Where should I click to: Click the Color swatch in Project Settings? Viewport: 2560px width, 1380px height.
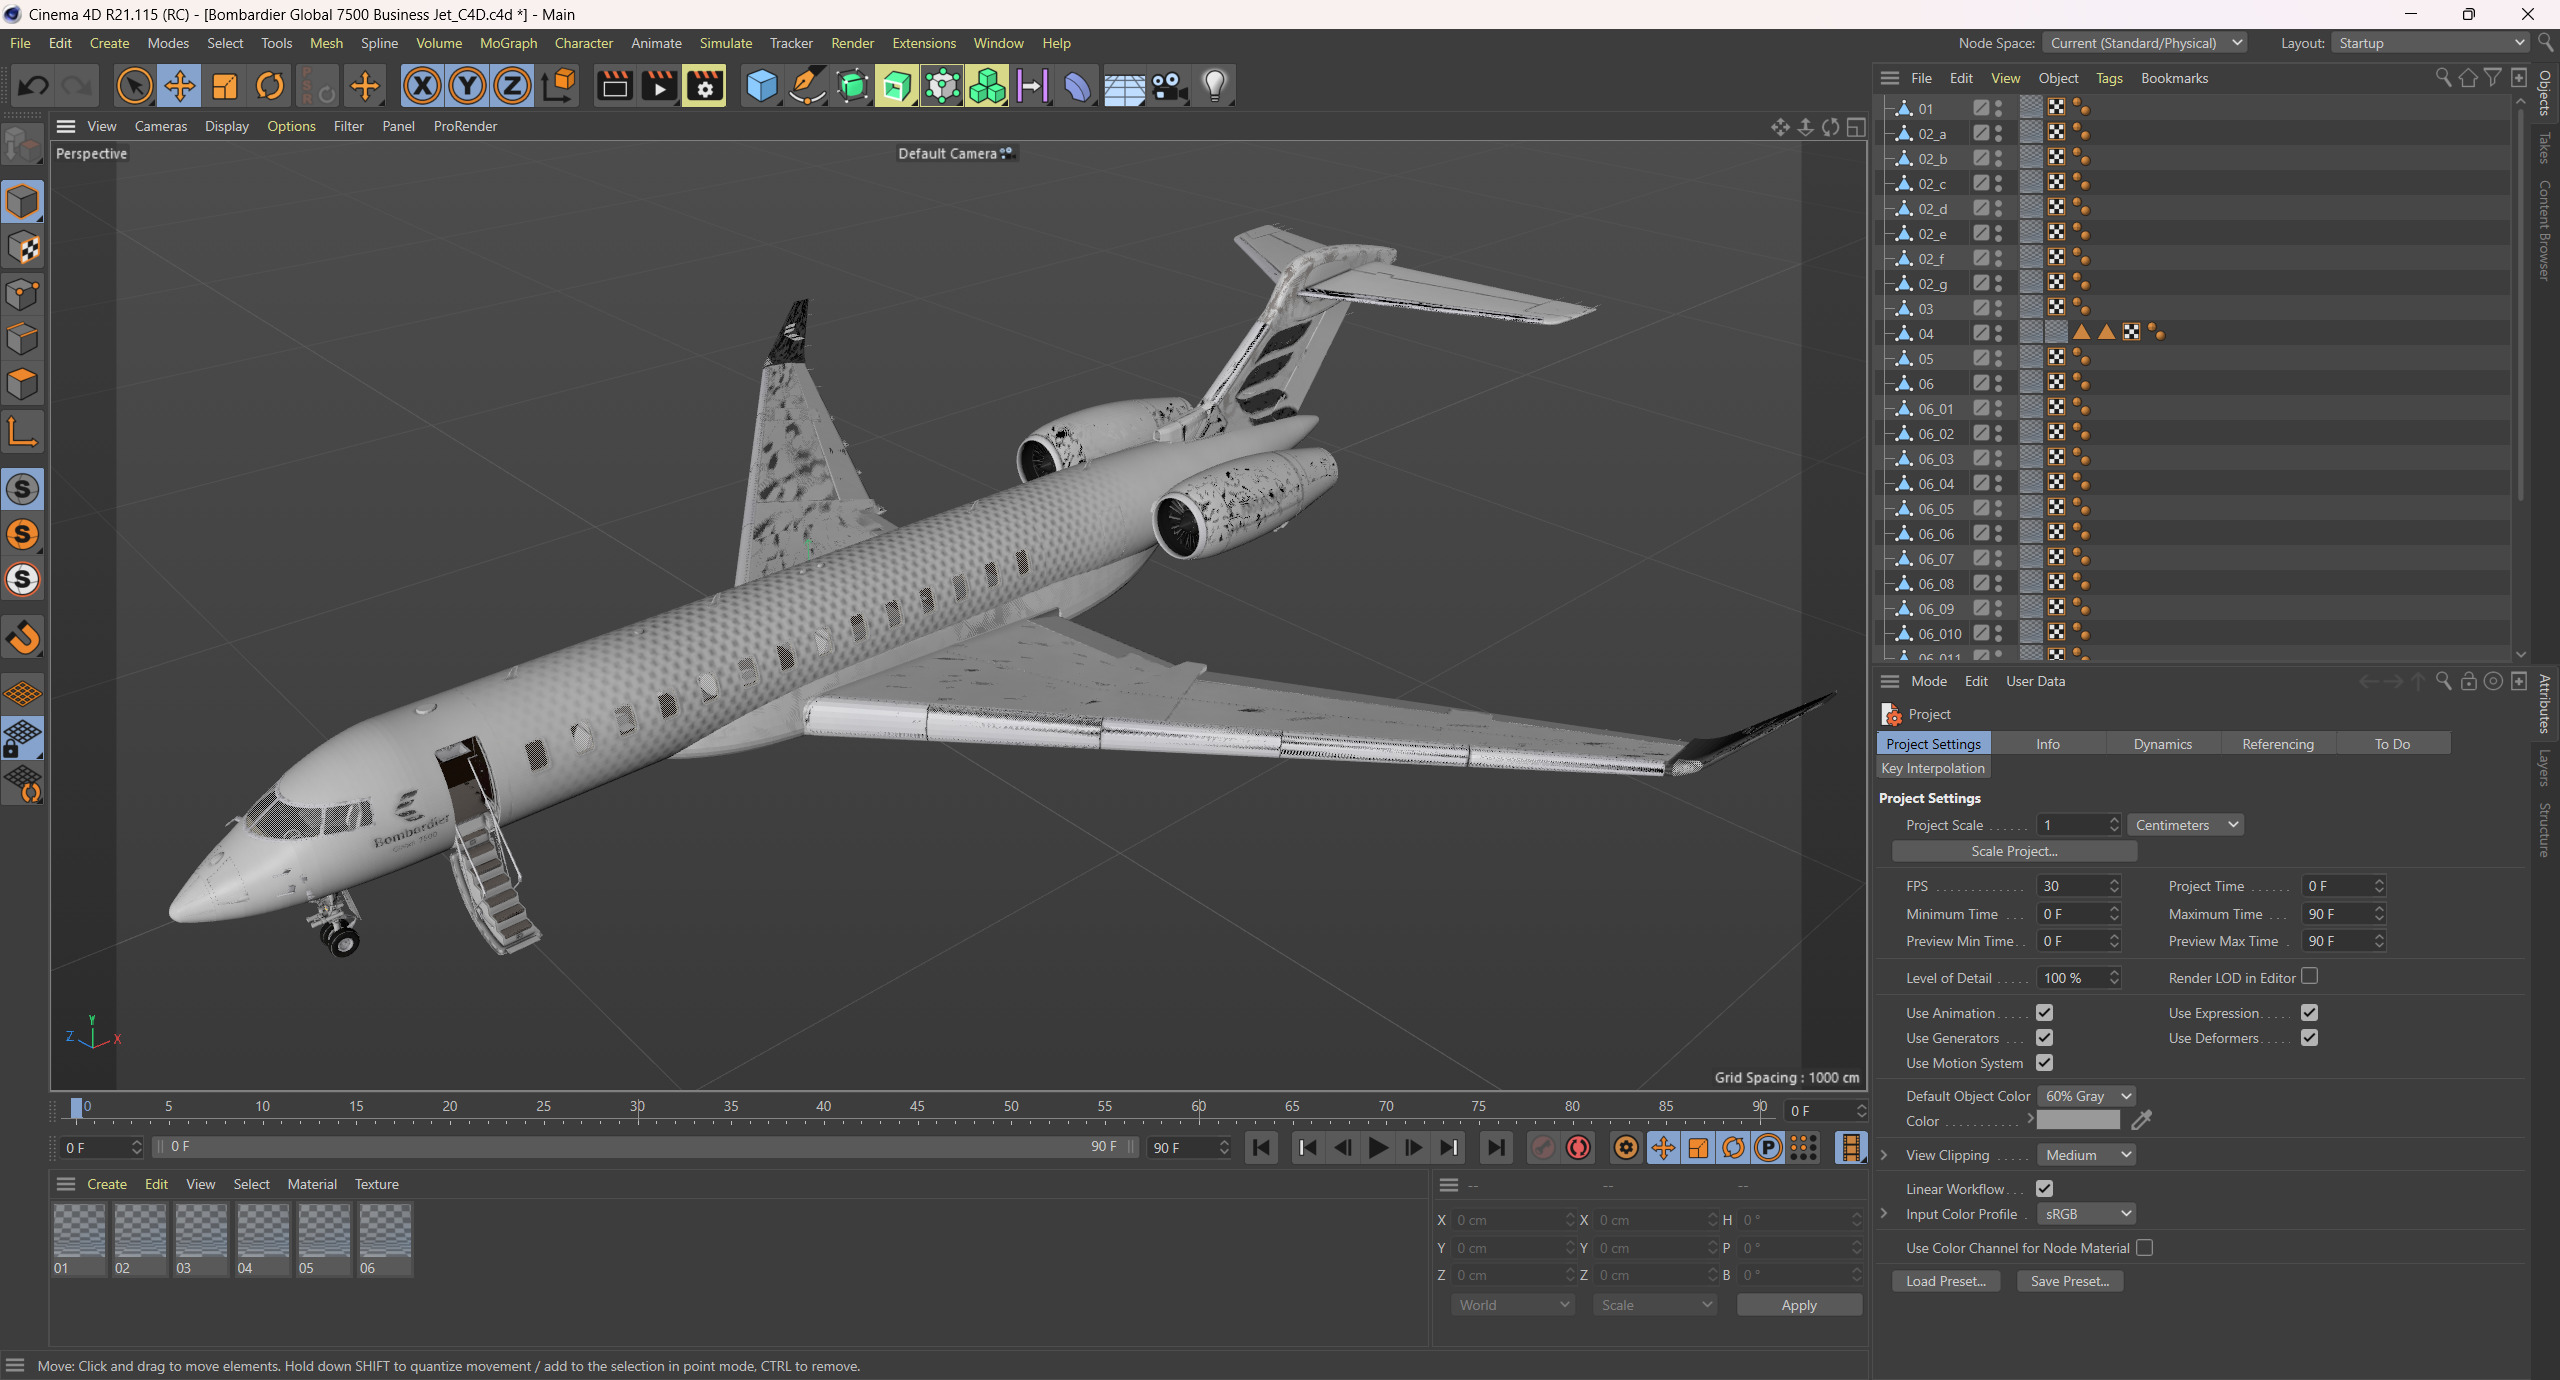click(x=2078, y=1120)
